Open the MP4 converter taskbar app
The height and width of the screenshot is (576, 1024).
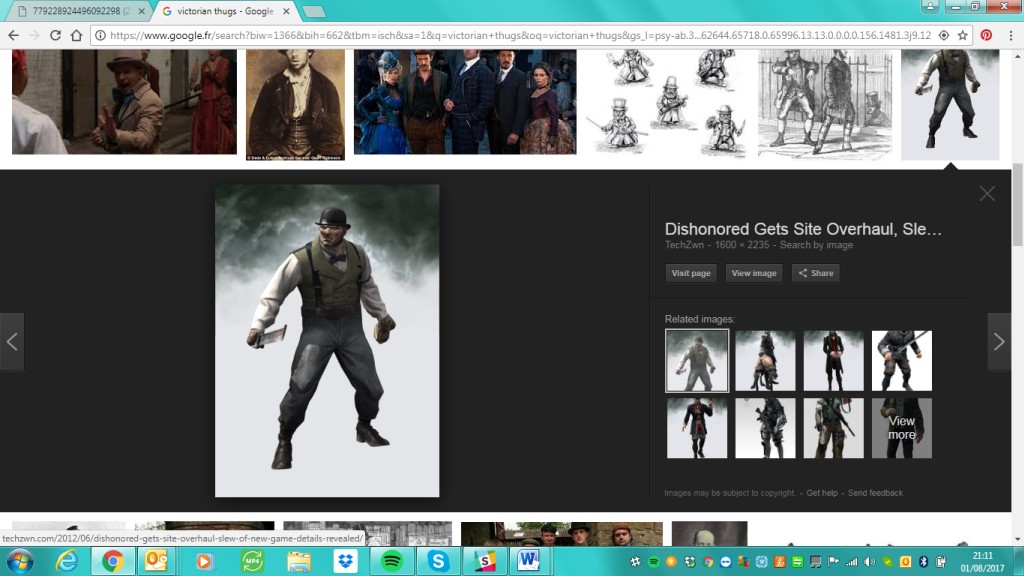tap(252, 562)
